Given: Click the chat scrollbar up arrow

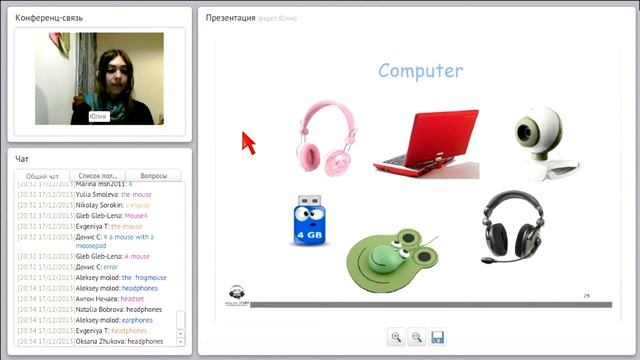Looking at the screenshot, I should click(180, 334).
